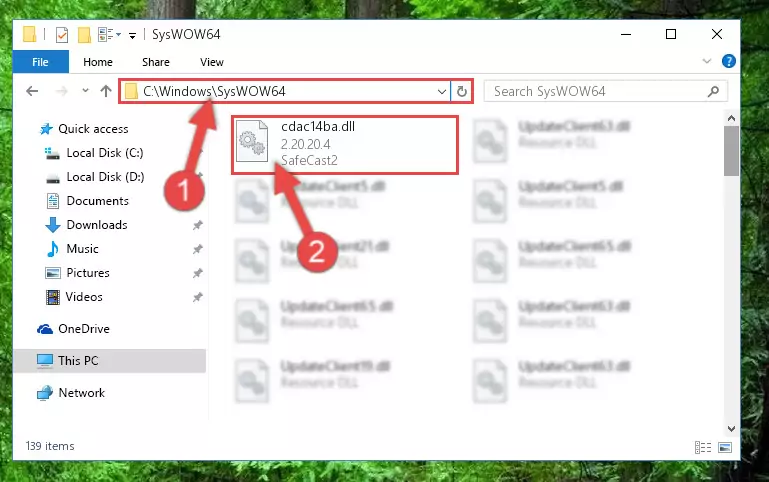Go back with the Back arrow

32,91
